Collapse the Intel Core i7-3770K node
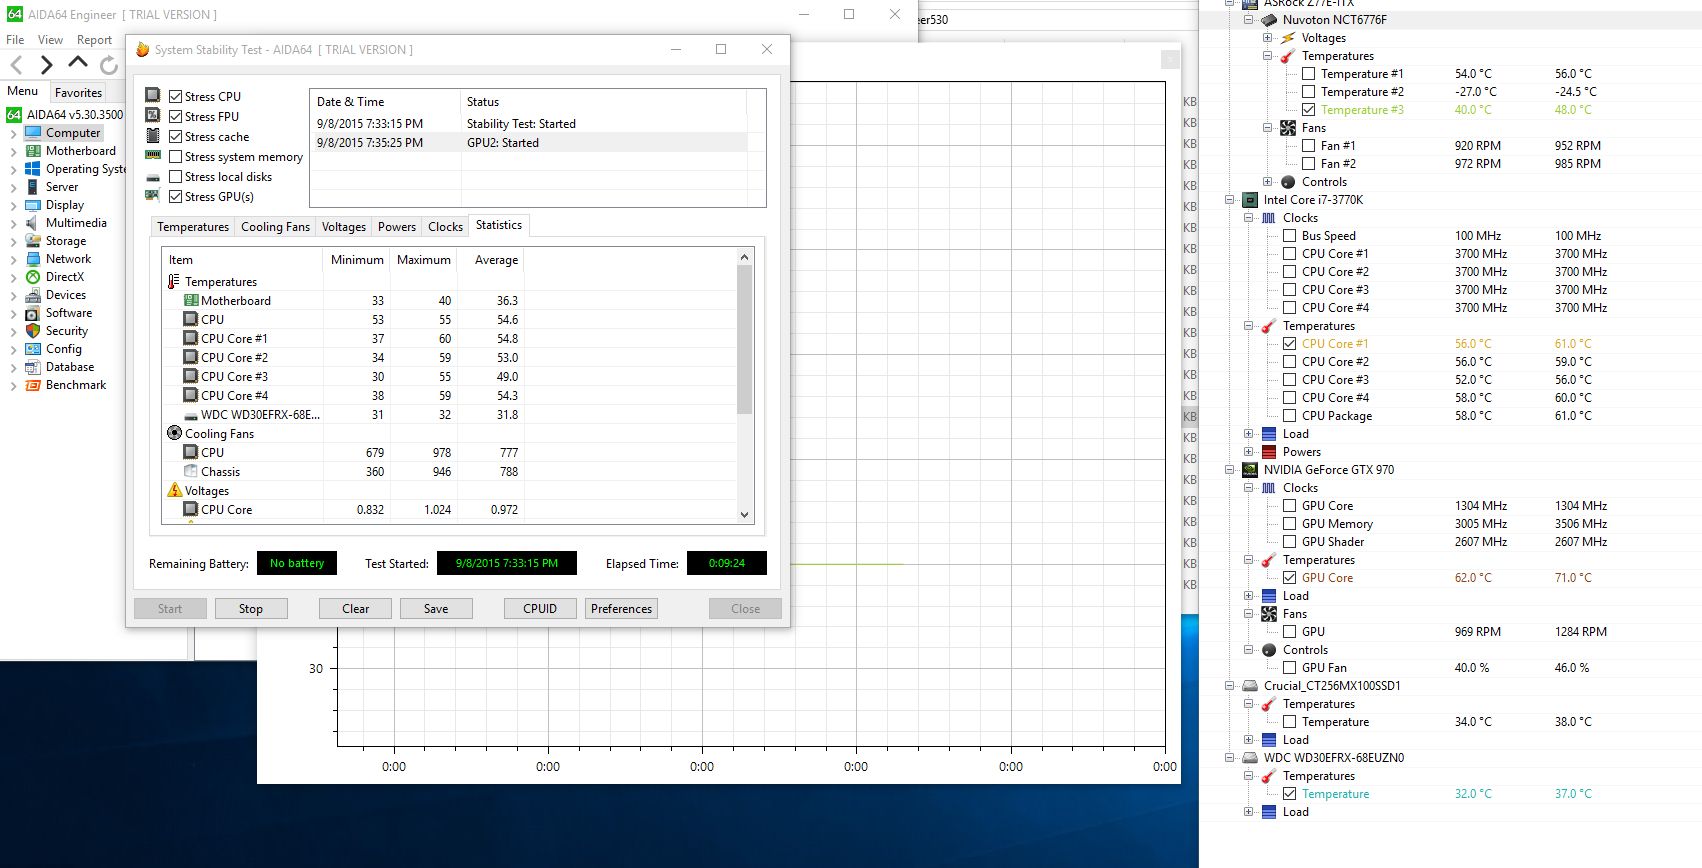Image resolution: width=1702 pixels, height=868 pixels. pos(1229,200)
